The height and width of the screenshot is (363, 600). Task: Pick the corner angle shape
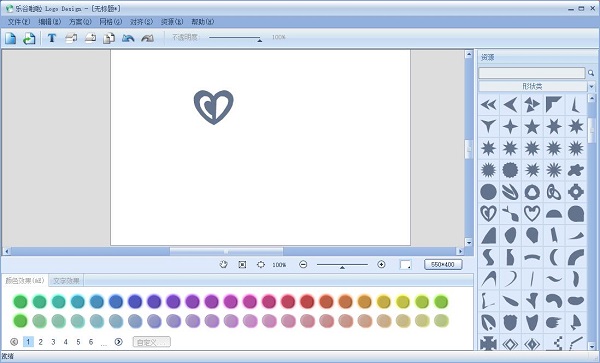(x=554, y=104)
